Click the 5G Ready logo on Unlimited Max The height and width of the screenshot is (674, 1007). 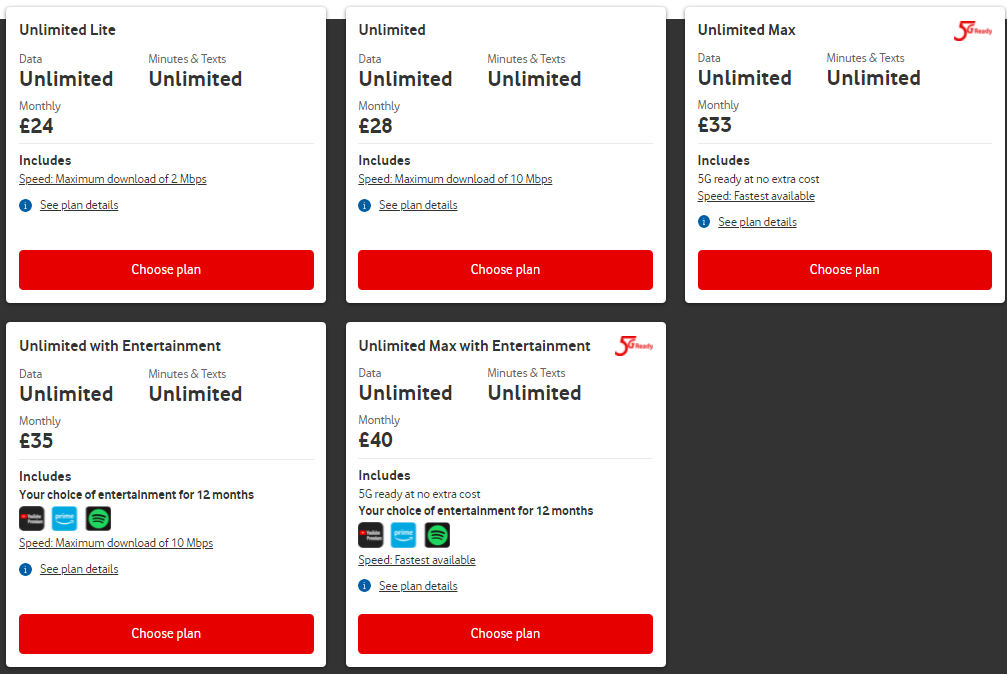pyautogui.click(x=972, y=31)
